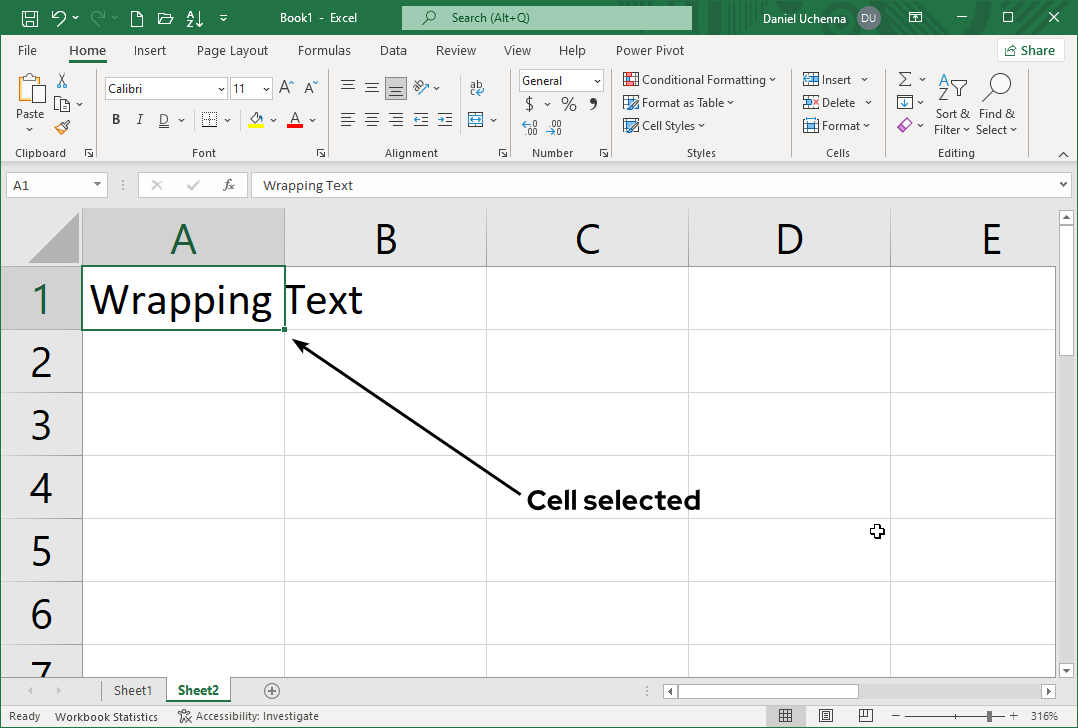
Task: Switch to the Formulas ribbon tab
Action: coord(324,50)
